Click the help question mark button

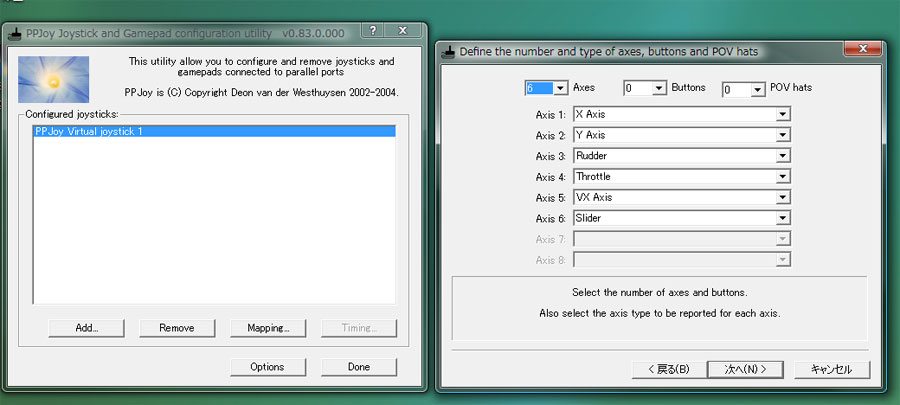(372, 31)
